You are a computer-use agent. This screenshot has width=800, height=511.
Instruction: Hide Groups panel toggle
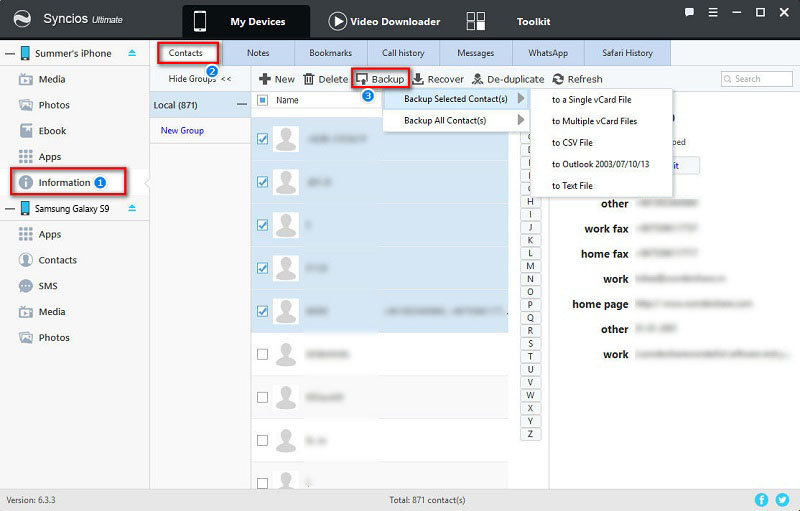(x=200, y=79)
